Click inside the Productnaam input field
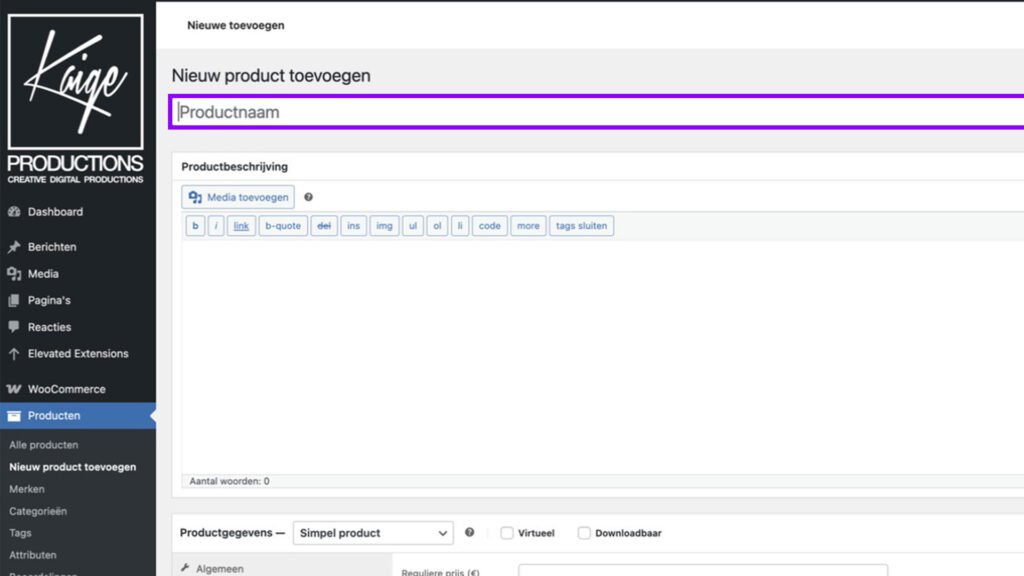 [400, 114]
